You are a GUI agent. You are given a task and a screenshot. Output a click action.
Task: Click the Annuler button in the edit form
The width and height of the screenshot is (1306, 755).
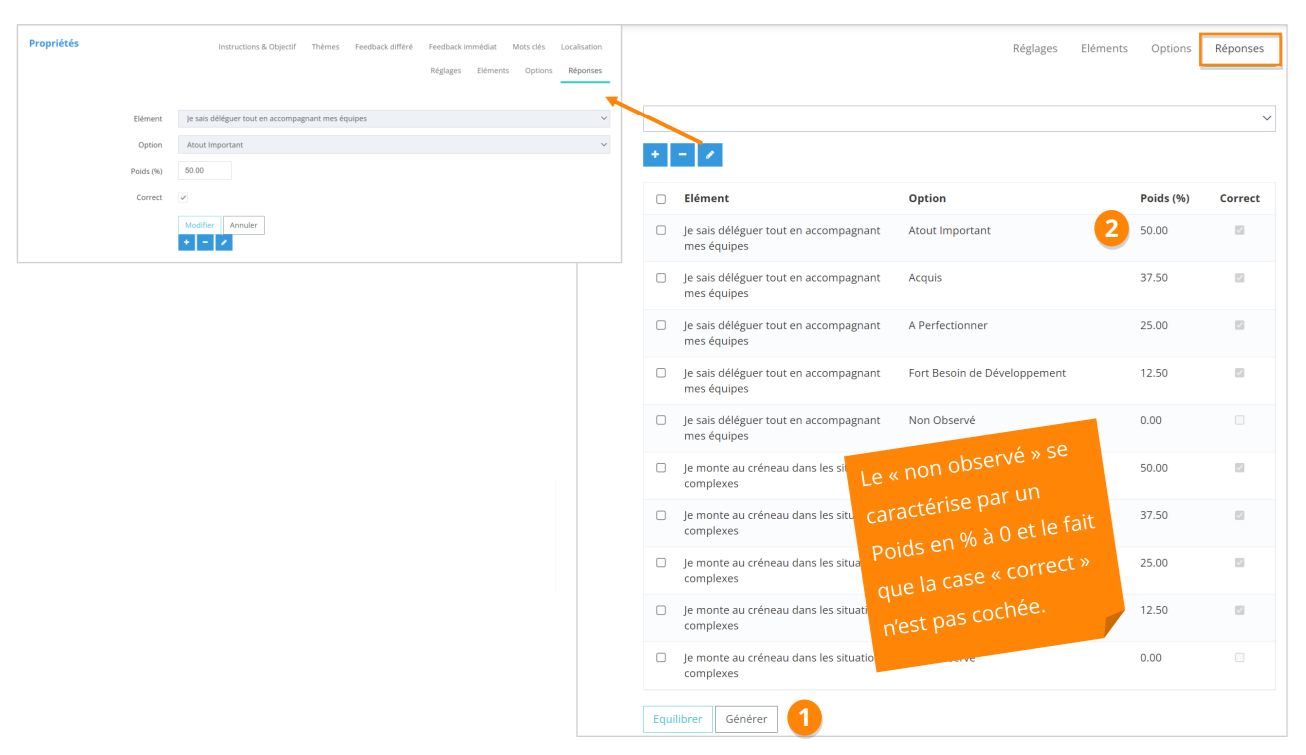tap(244, 226)
